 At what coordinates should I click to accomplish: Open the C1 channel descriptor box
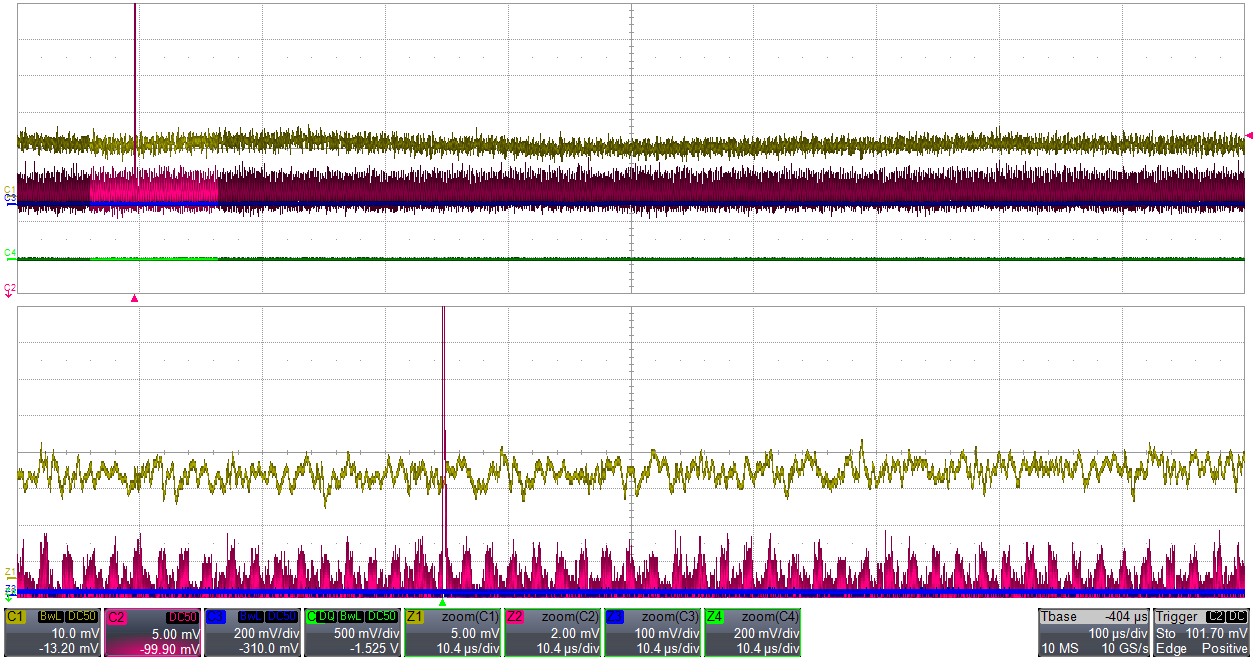click(x=52, y=633)
